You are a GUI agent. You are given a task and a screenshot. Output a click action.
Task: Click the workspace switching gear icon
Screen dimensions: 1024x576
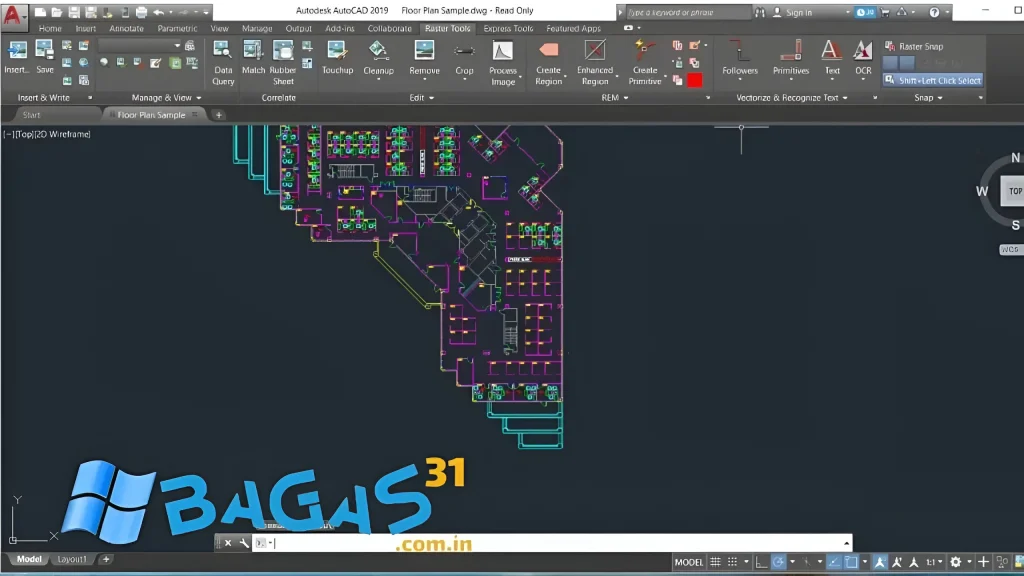point(955,562)
